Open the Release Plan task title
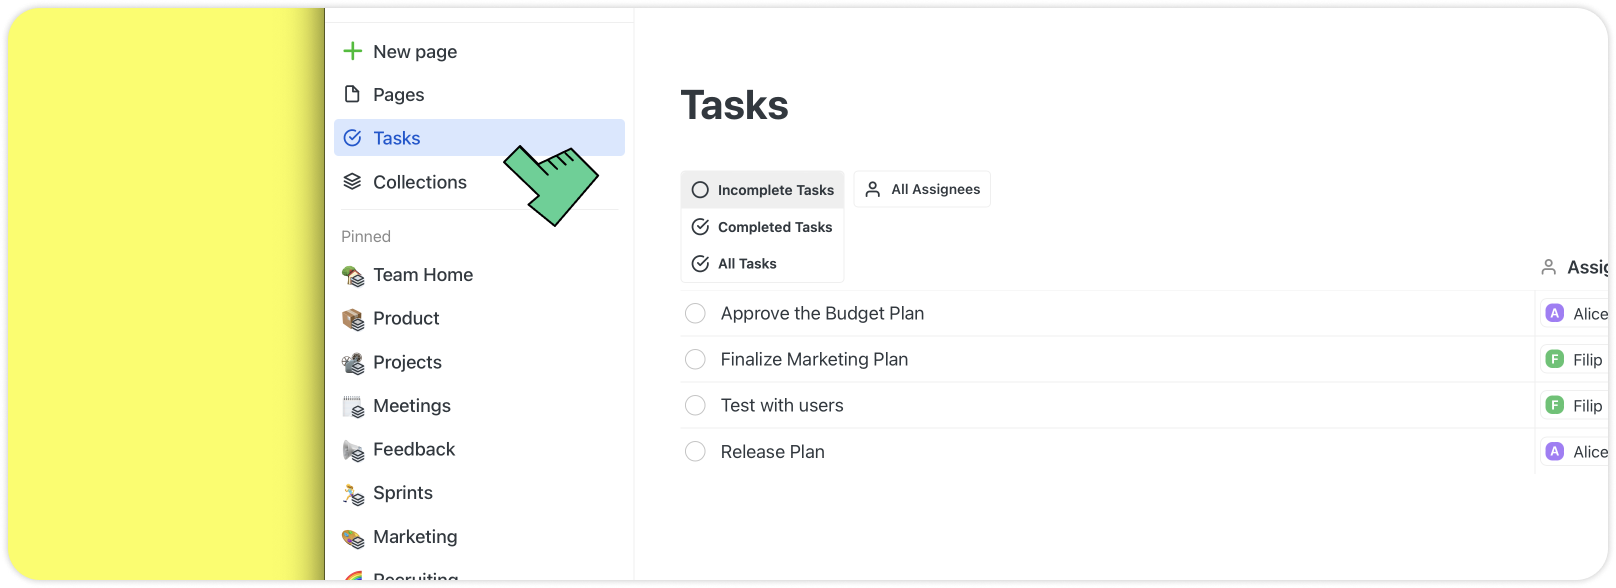The width and height of the screenshot is (1616, 588). 772,452
